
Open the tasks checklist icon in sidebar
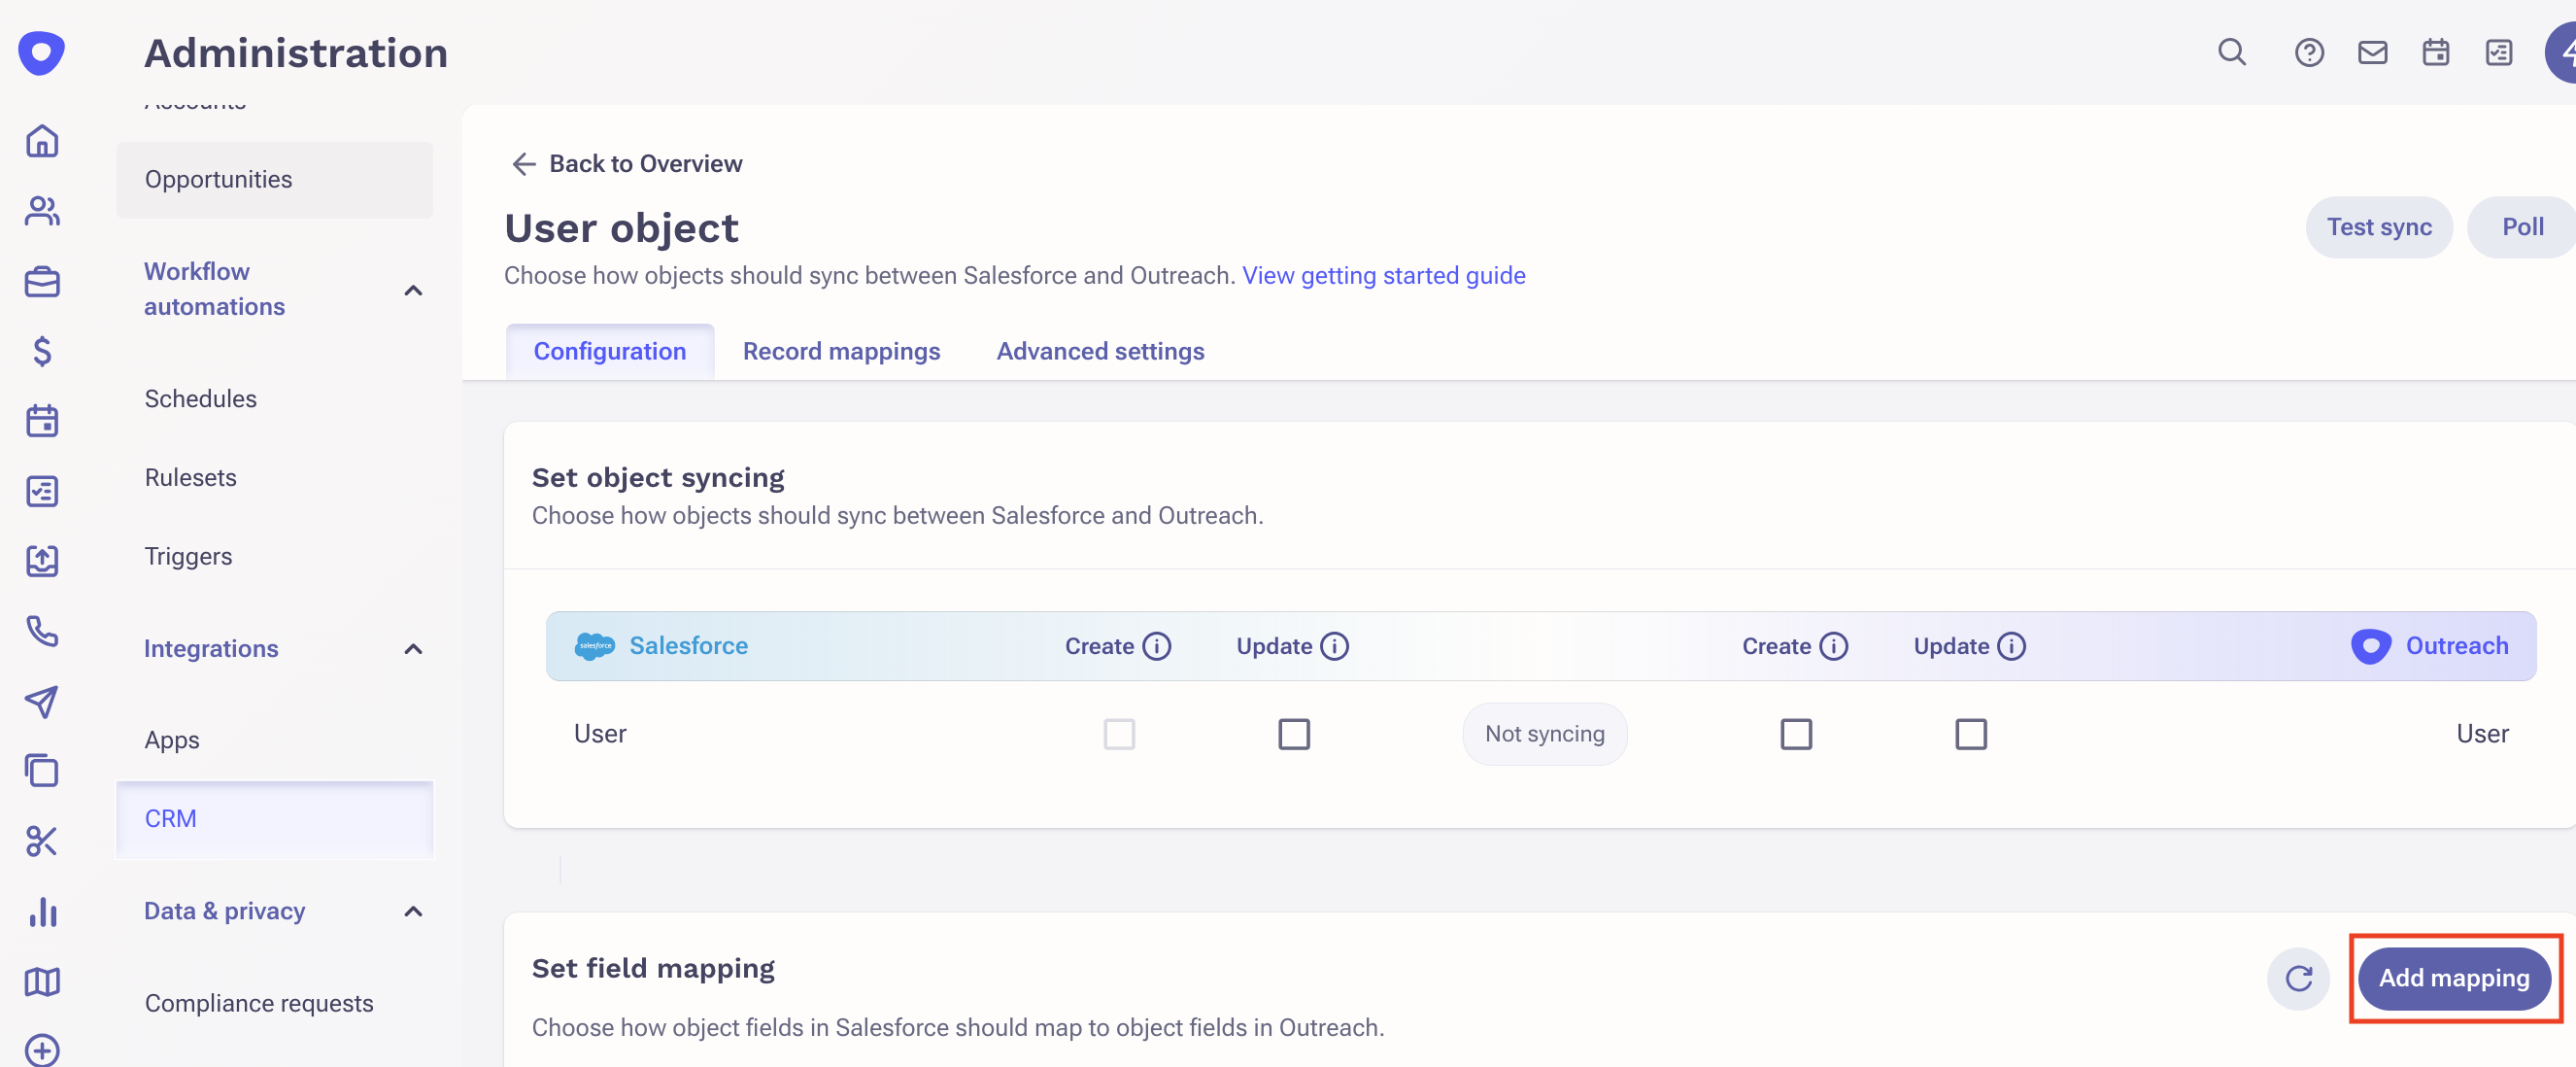(42, 491)
